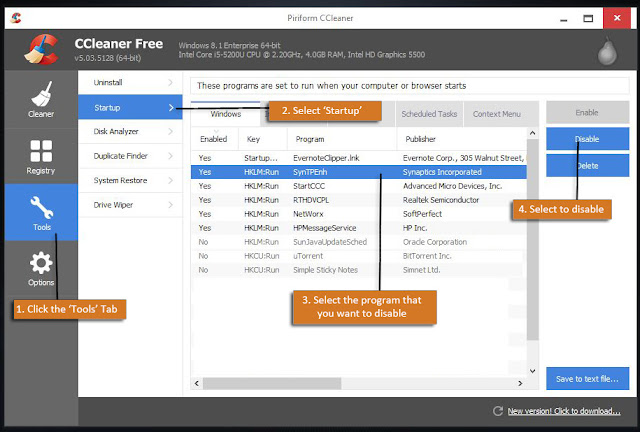Click the refresh icon beside new version link

click(498, 411)
